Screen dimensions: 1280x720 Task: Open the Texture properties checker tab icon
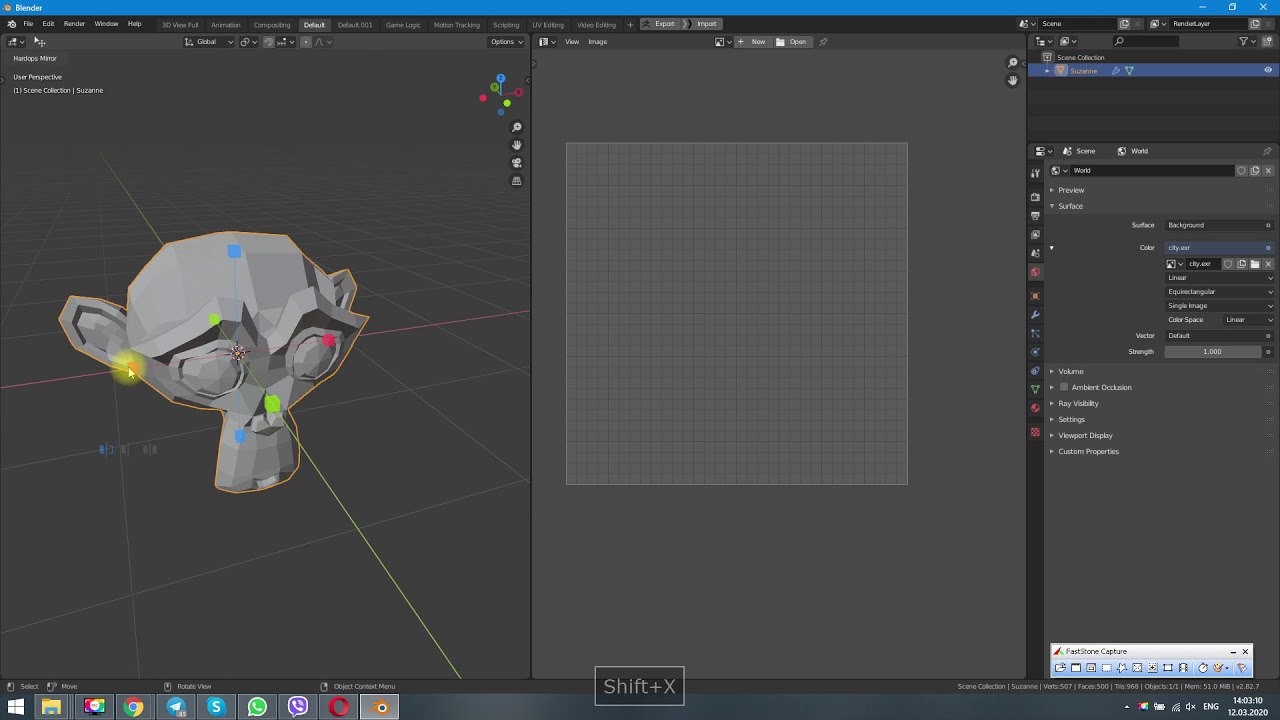(1035, 432)
